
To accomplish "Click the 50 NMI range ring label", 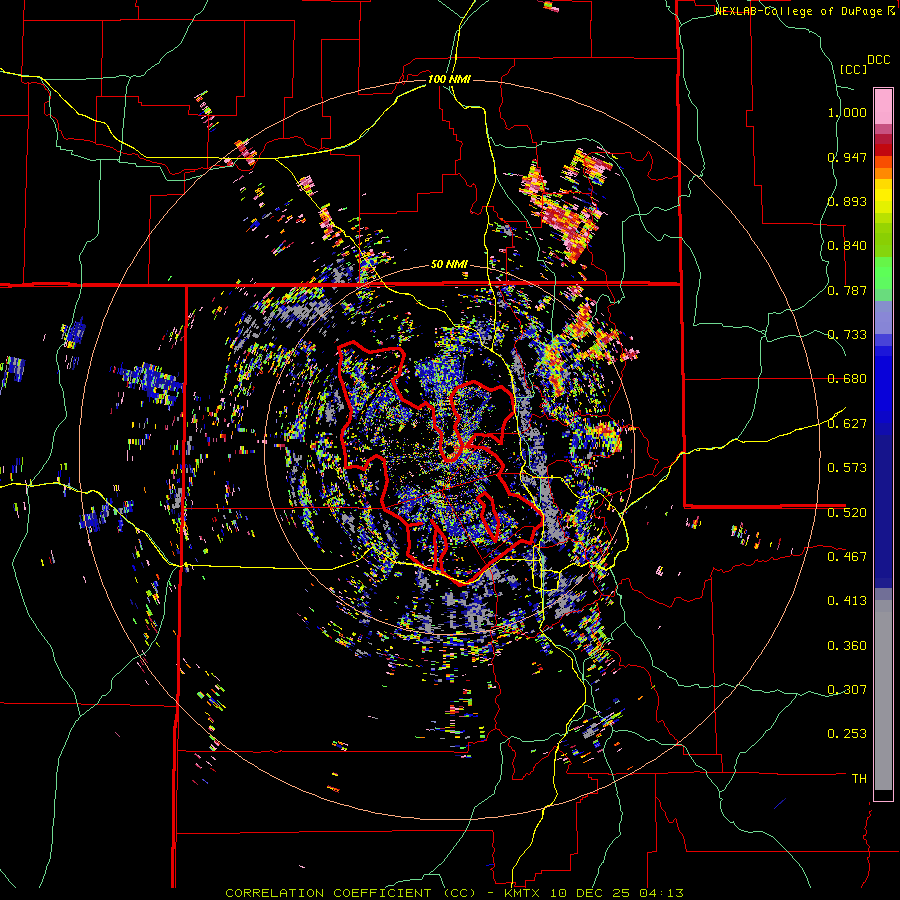I will click(449, 265).
